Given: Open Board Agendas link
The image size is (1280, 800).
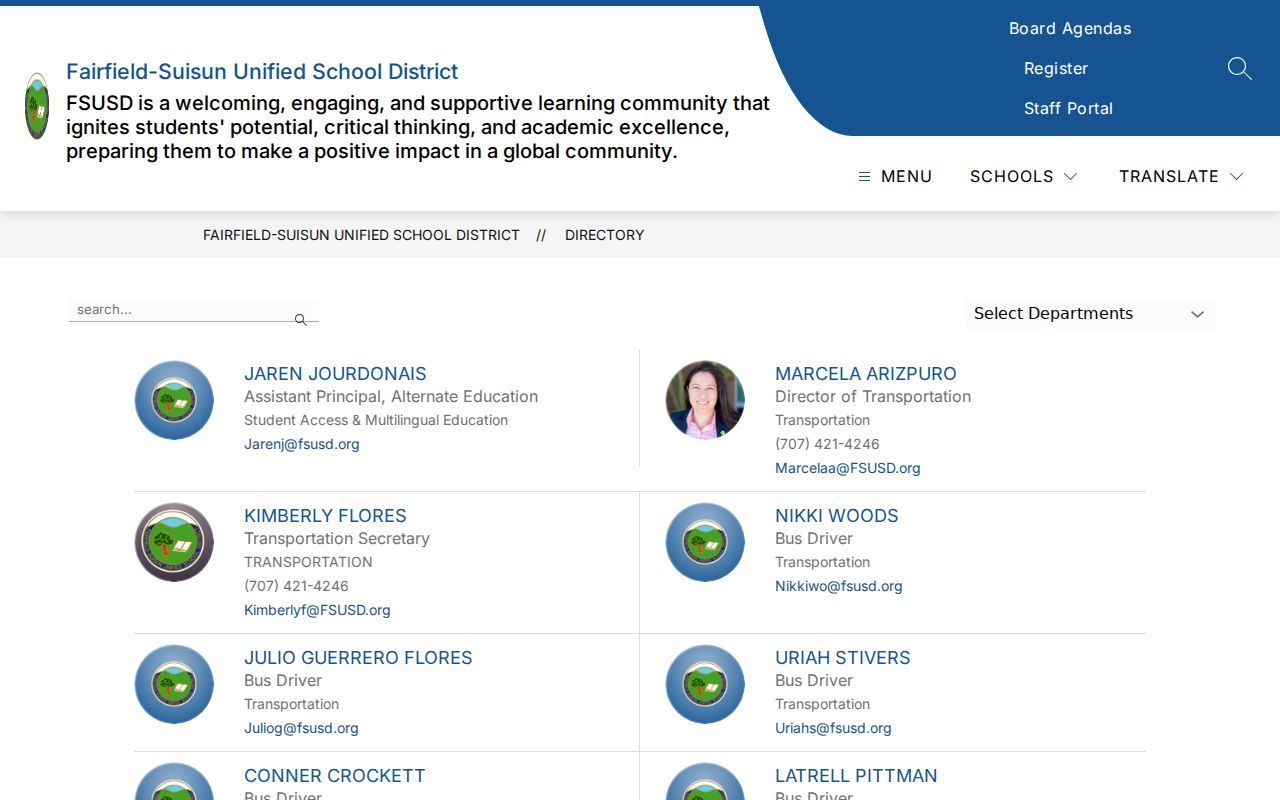Looking at the screenshot, I should pos(1070,28).
